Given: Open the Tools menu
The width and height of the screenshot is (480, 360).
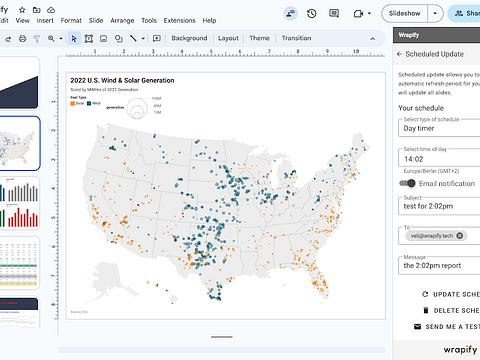Looking at the screenshot, I should [x=149, y=21].
